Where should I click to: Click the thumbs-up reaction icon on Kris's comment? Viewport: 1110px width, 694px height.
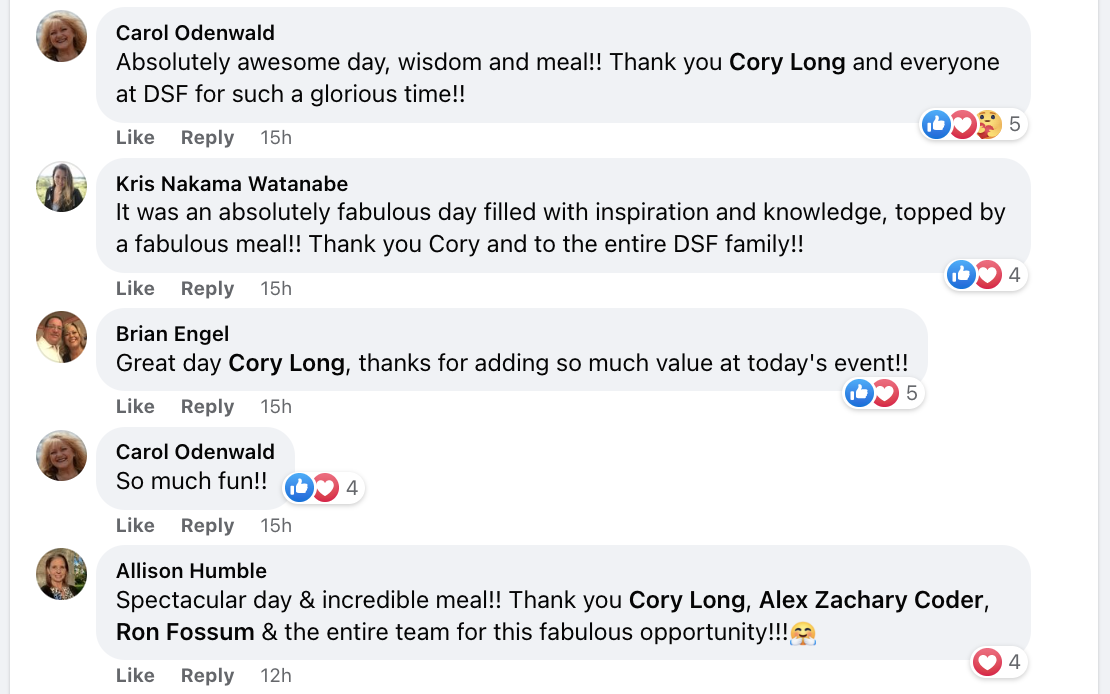click(961, 274)
